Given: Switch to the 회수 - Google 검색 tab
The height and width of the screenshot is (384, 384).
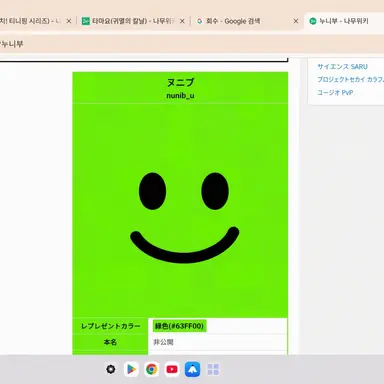Looking at the screenshot, I should click(x=247, y=21).
